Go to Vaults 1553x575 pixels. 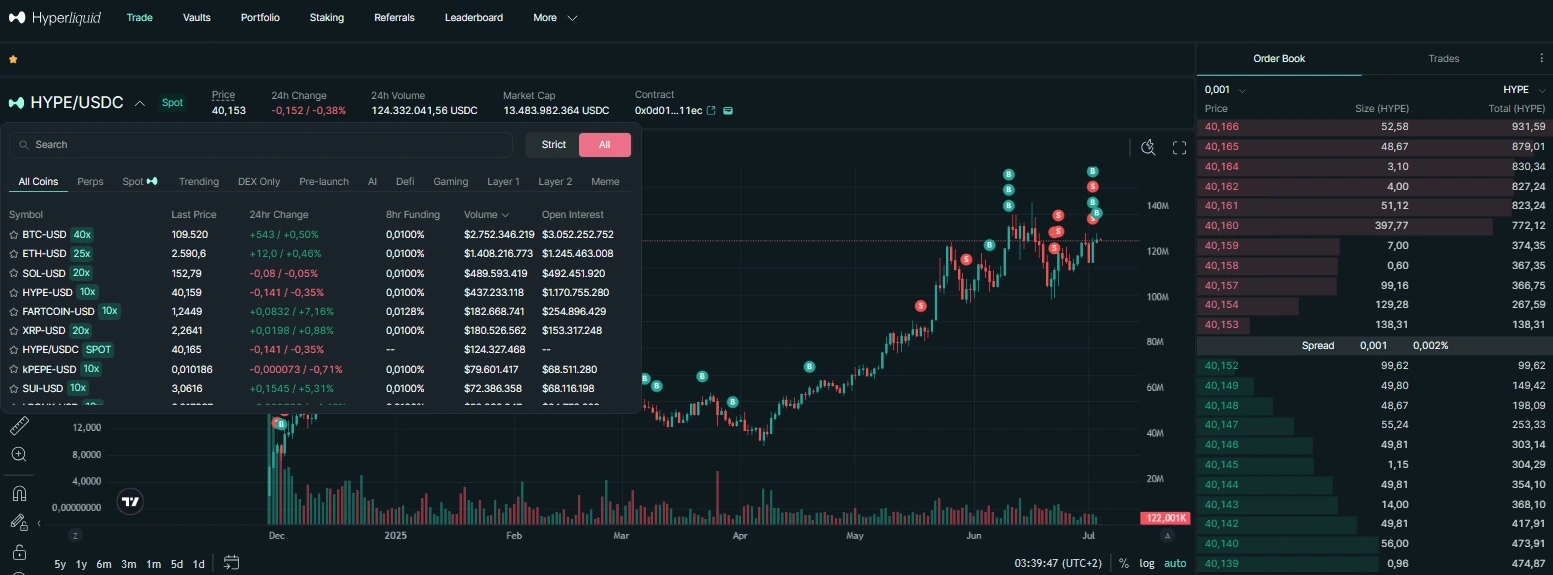[x=197, y=18]
